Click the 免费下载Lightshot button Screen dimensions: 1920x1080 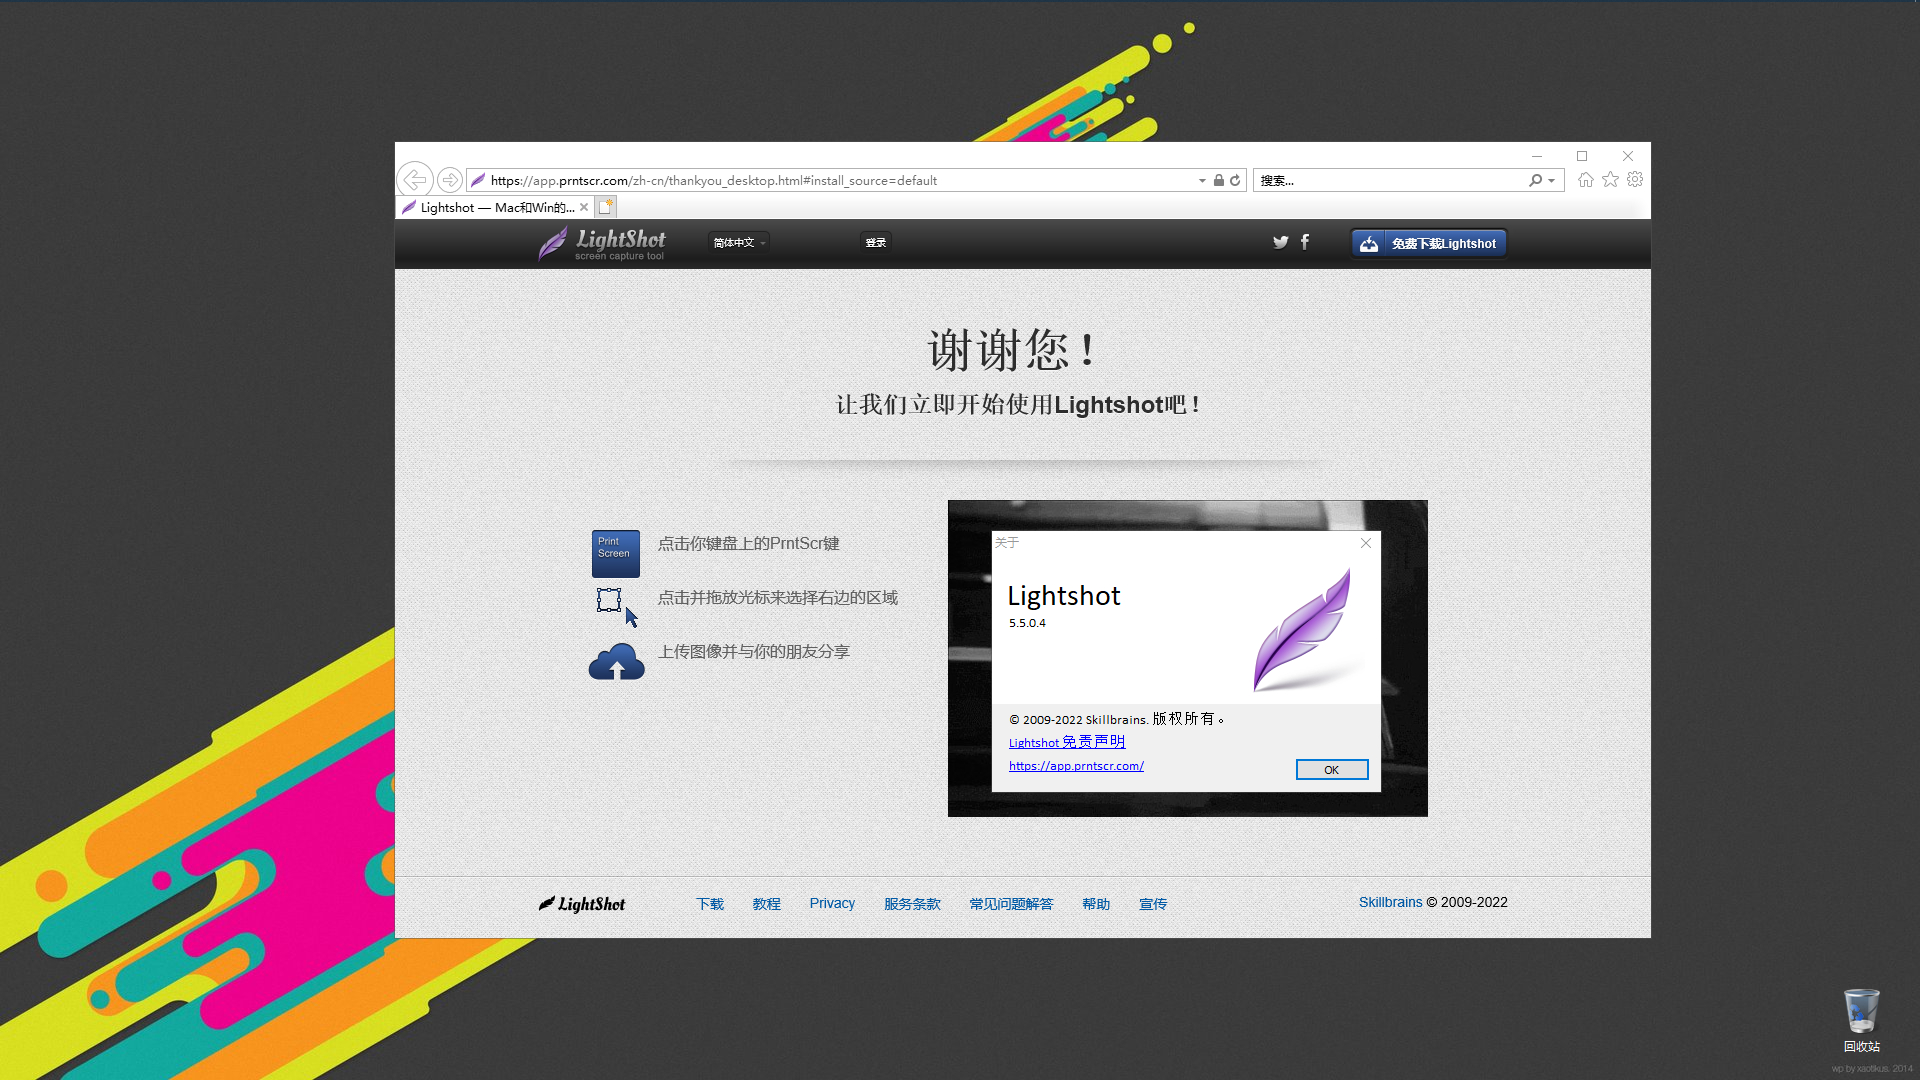click(1428, 242)
